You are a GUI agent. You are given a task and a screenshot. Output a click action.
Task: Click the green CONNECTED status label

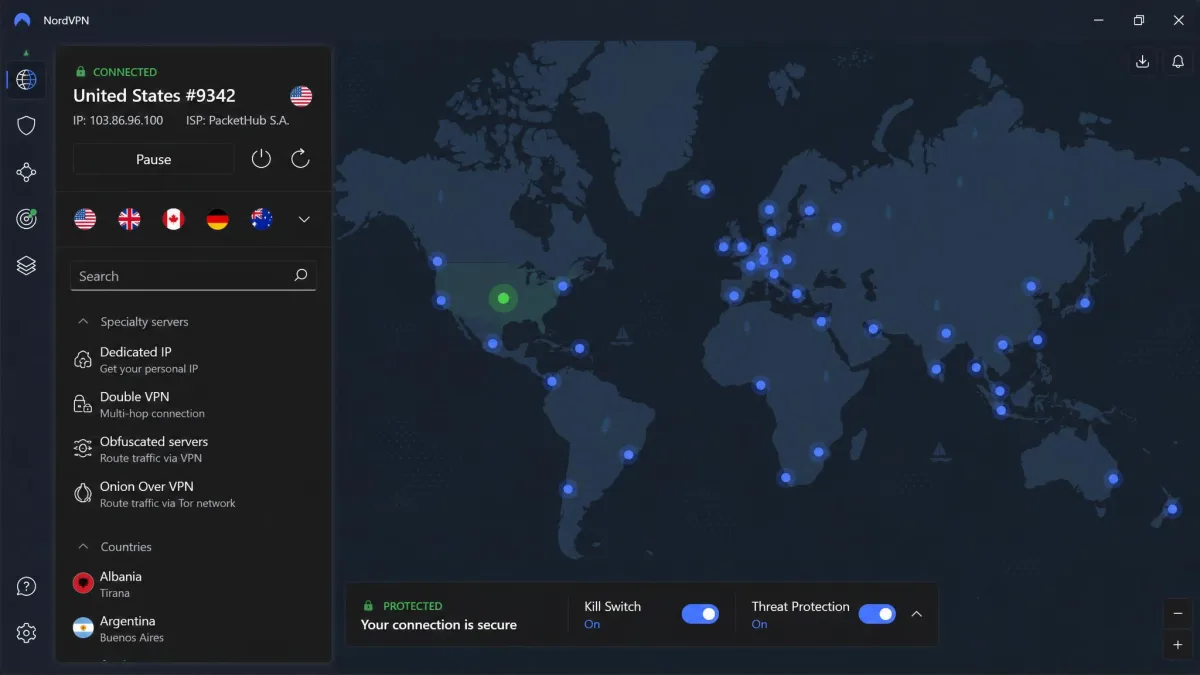click(x=125, y=72)
